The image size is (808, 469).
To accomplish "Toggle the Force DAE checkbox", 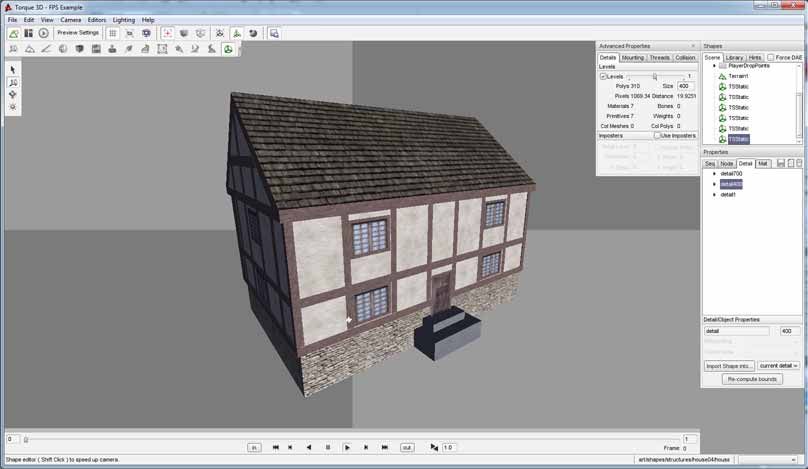I will 771,58.
